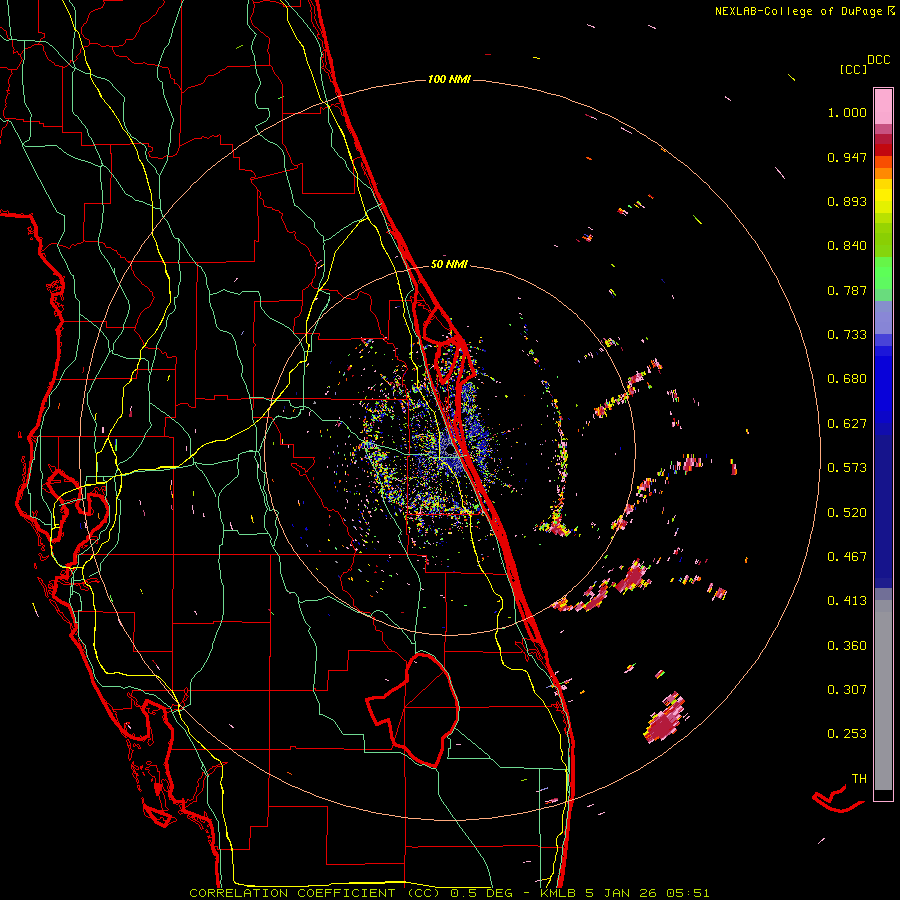Pick the gray segment of color bar
The width and height of the screenshot is (900, 900).
click(x=883, y=695)
